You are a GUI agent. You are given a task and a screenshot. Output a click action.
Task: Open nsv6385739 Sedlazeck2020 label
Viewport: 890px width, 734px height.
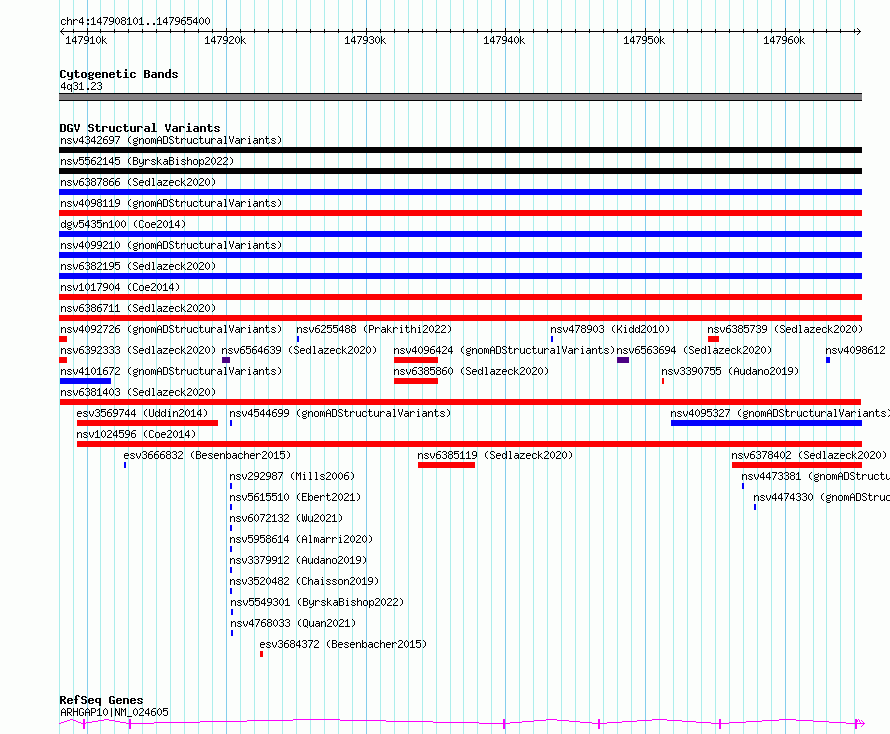click(785, 329)
